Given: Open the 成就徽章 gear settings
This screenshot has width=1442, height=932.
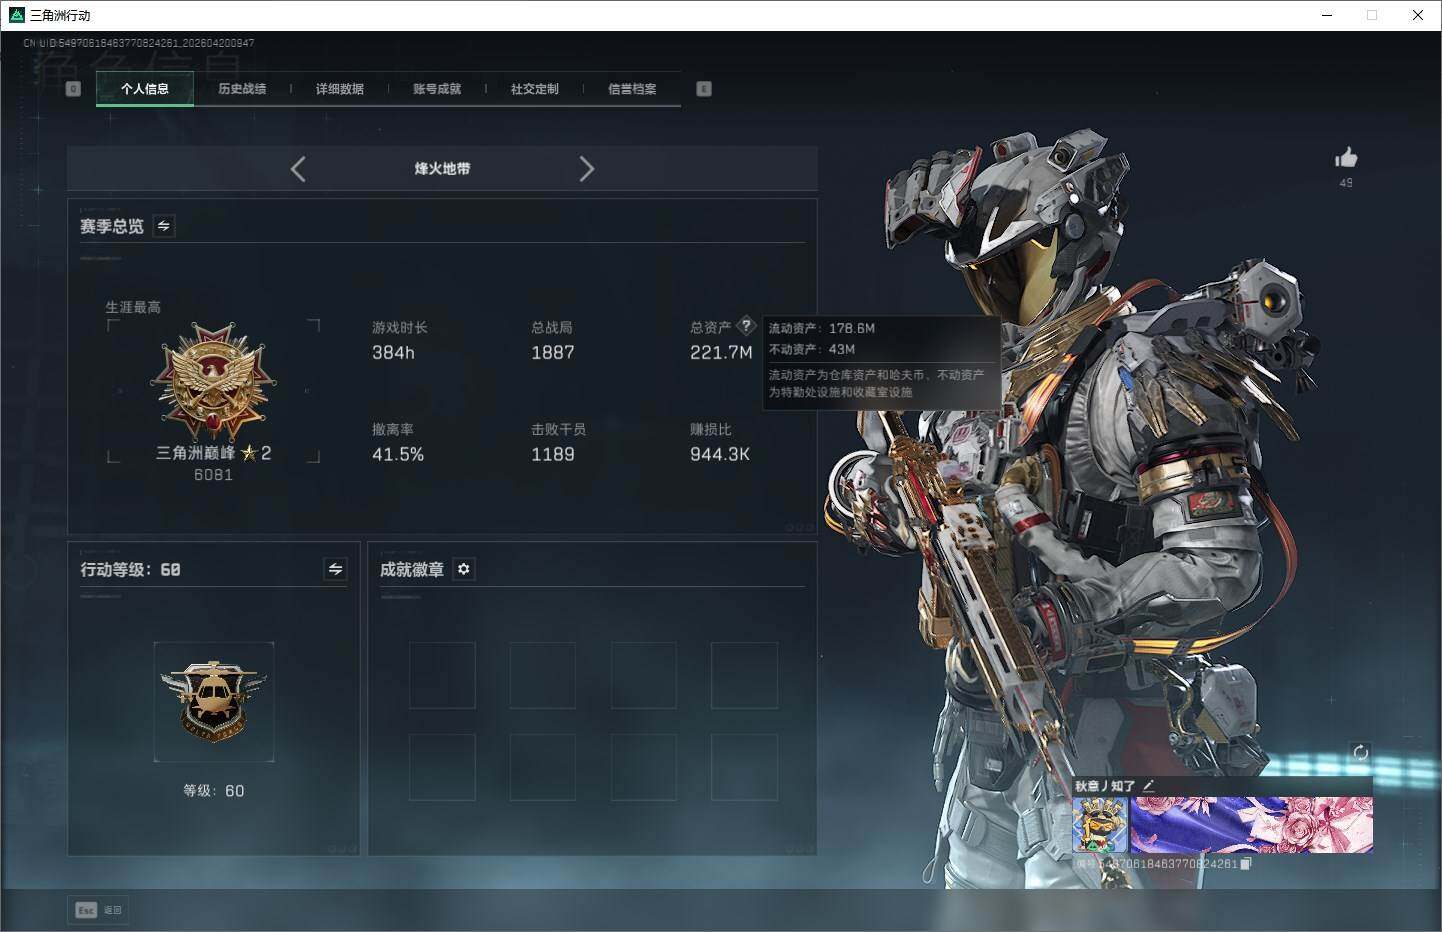Looking at the screenshot, I should point(464,569).
